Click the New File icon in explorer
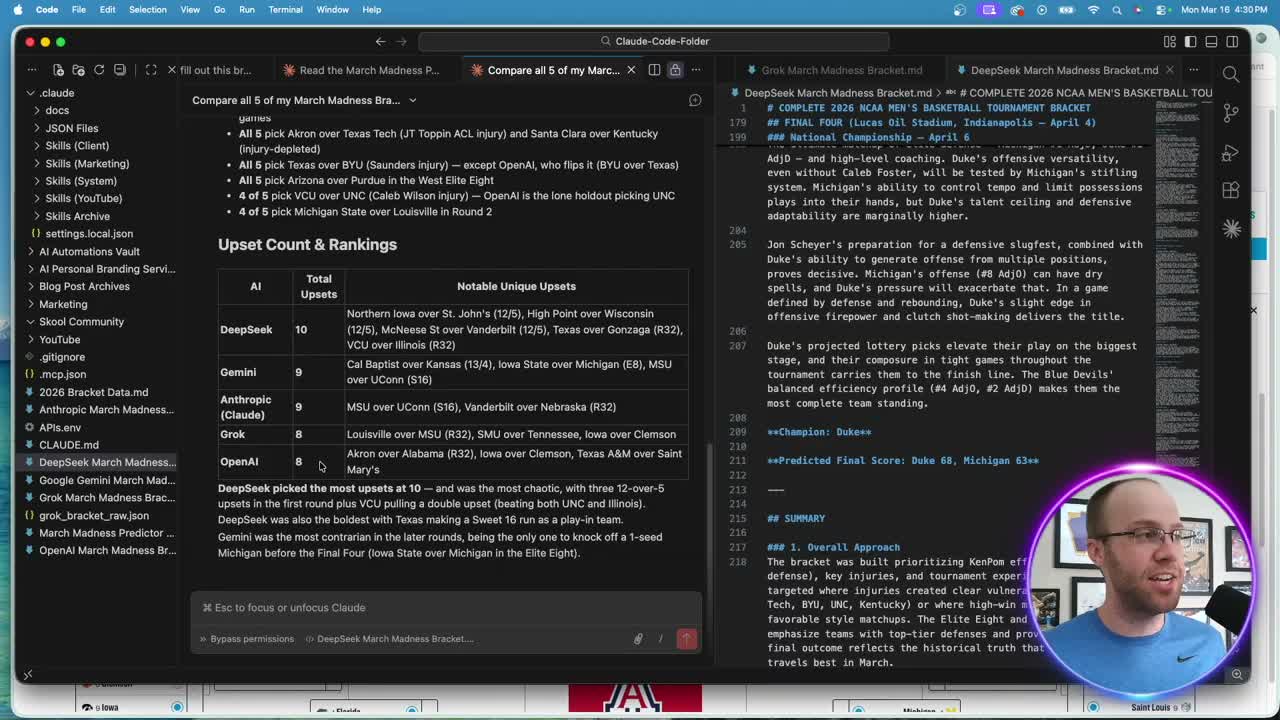 58,70
